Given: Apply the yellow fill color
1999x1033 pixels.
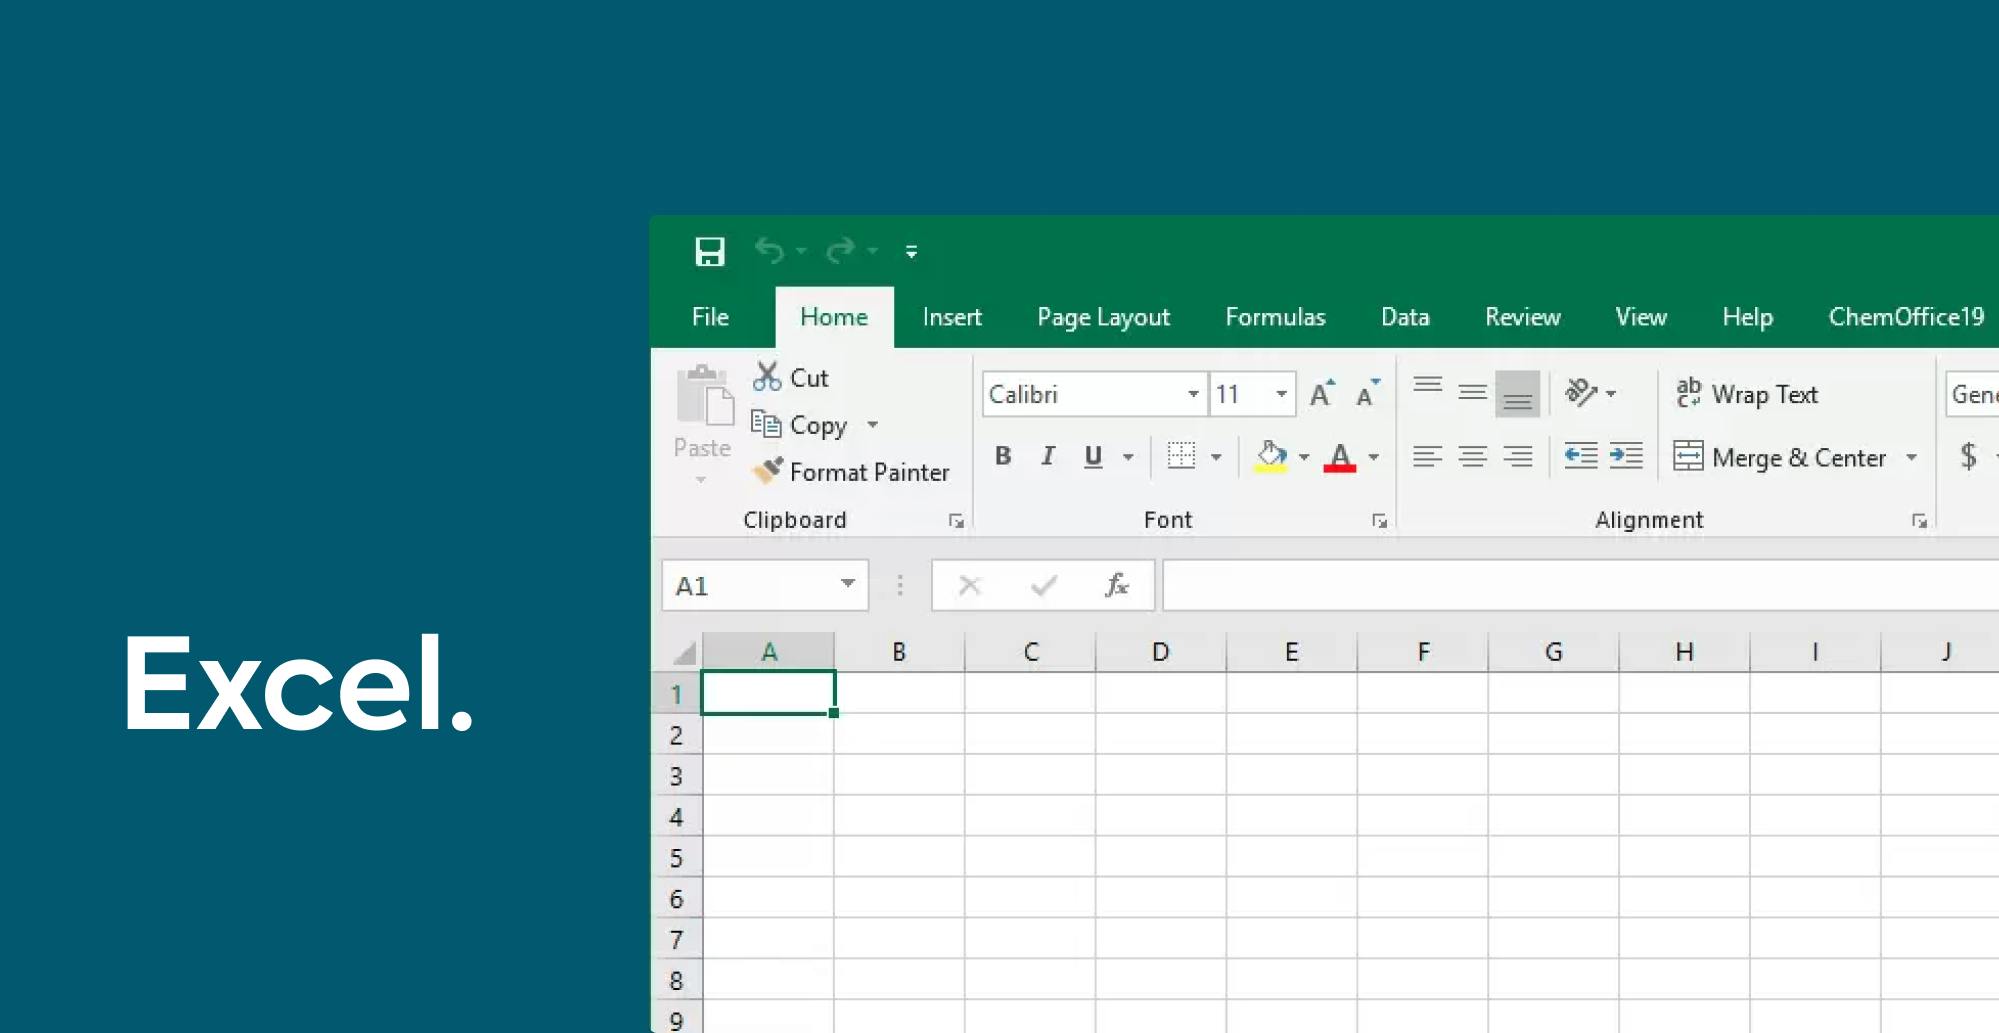Looking at the screenshot, I should point(1271,457).
